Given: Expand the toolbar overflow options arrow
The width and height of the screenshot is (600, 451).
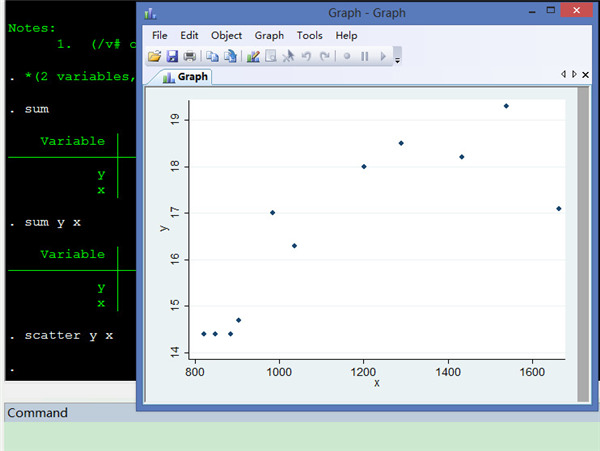Looking at the screenshot, I should [x=398, y=58].
